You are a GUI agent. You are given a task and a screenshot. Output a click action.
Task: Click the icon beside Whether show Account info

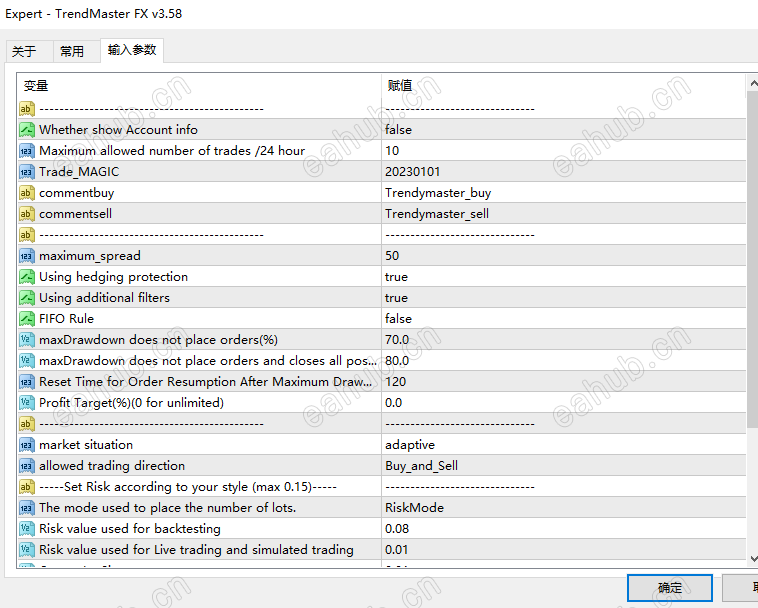pos(27,130)
